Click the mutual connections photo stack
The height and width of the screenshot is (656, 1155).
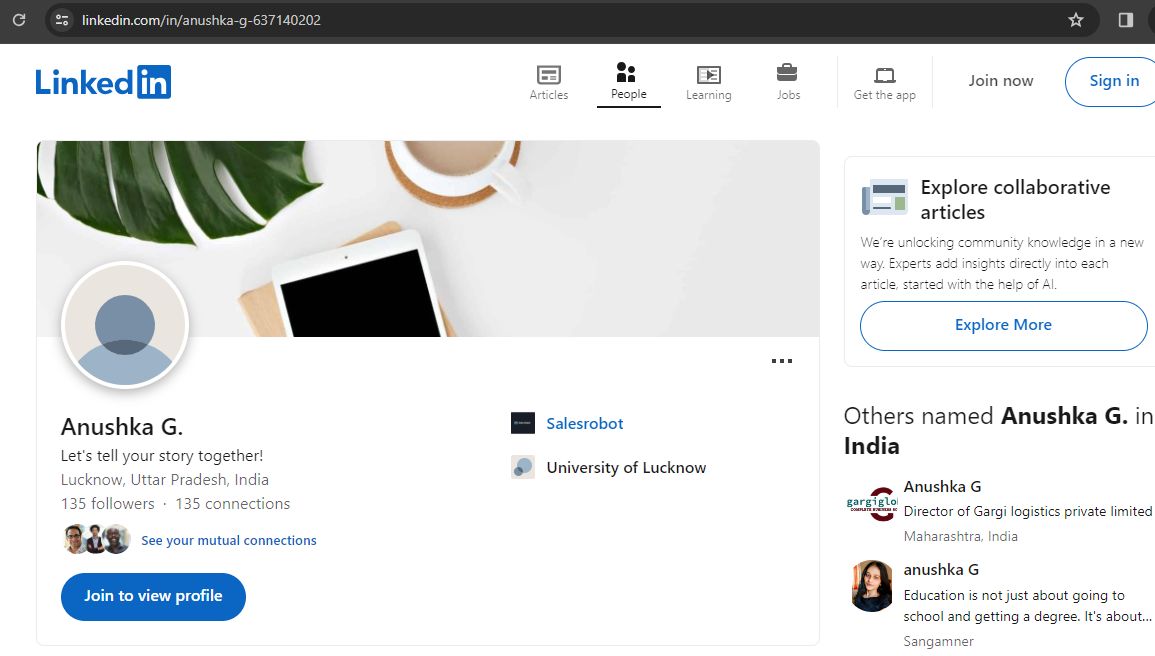[98, 539]
